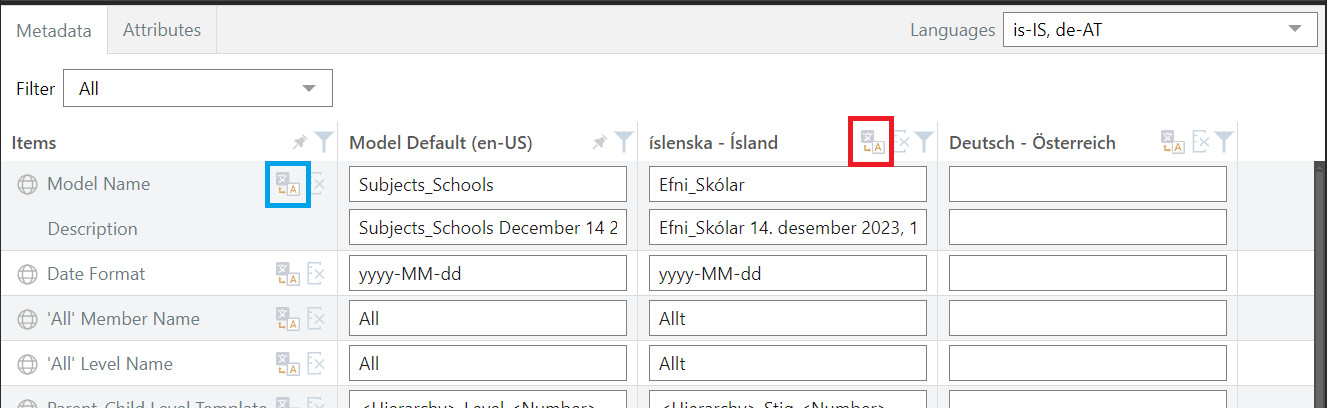Click German field for Model Name
1327x408 pixels.
(x=1087, y=184)
